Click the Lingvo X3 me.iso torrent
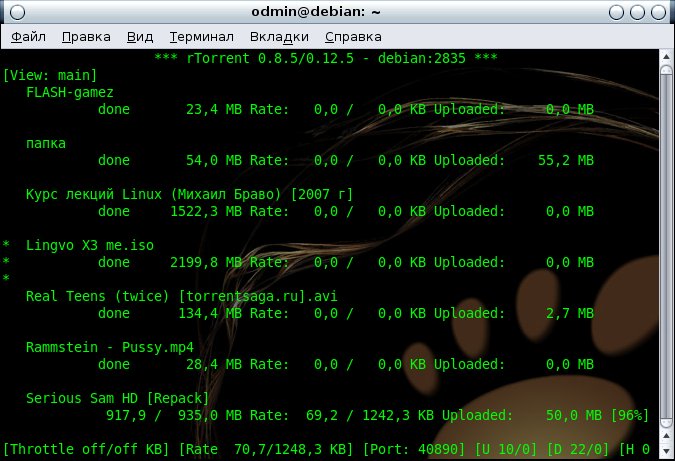This screenshot has width=675, height=461. point(90,245)
